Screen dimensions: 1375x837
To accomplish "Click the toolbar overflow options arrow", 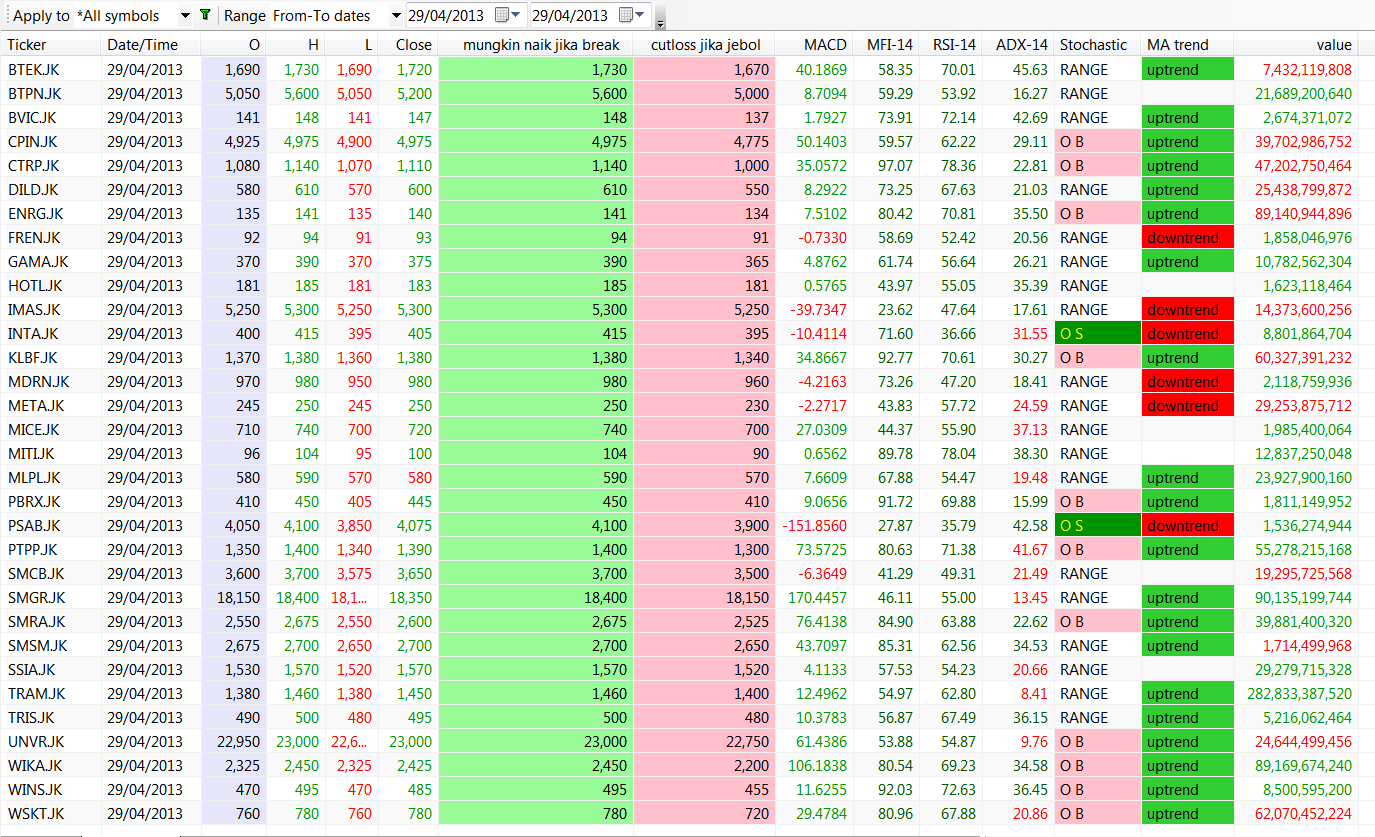I will pyautogui.click(x=660, y=24).
